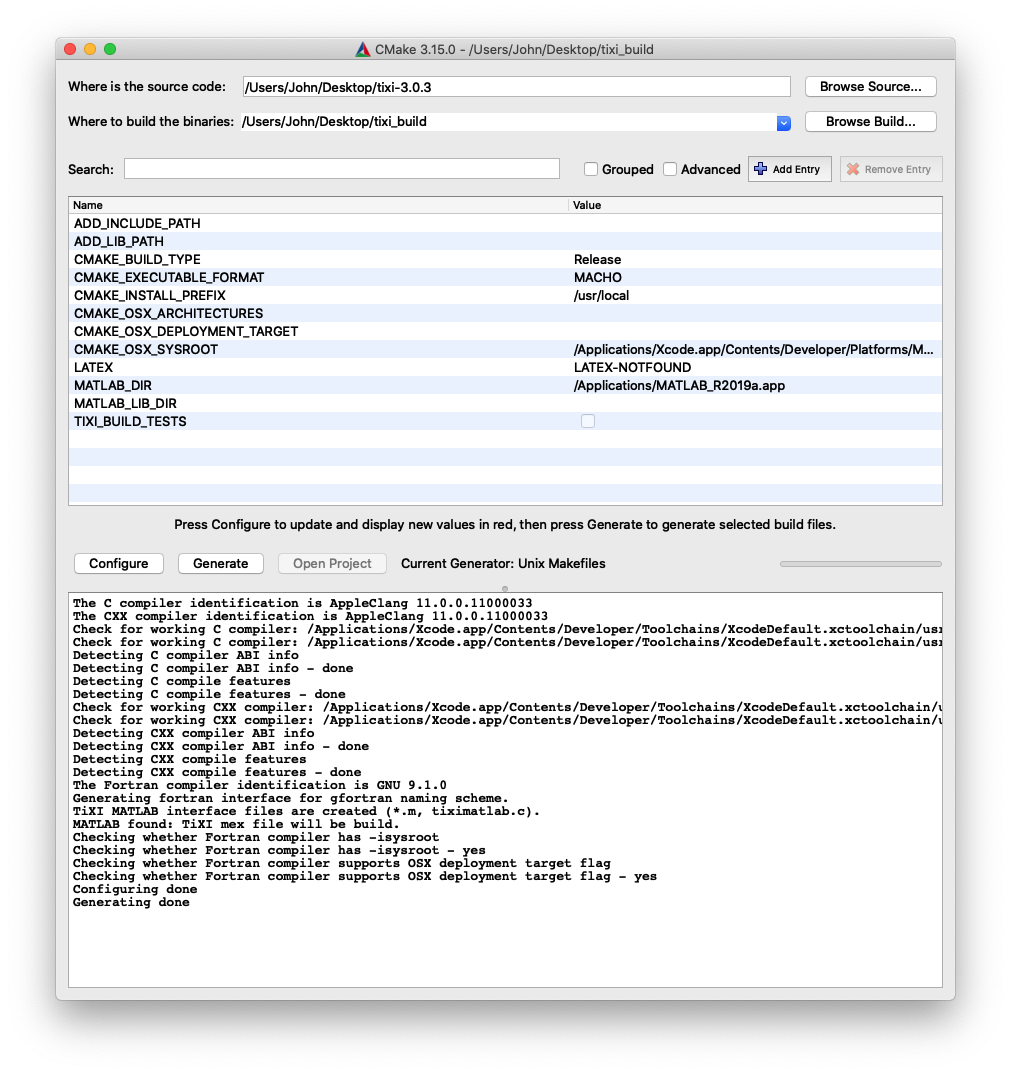Open the build binaries path dropdown
The image size is (1011, 1074).
click(784, 123)
